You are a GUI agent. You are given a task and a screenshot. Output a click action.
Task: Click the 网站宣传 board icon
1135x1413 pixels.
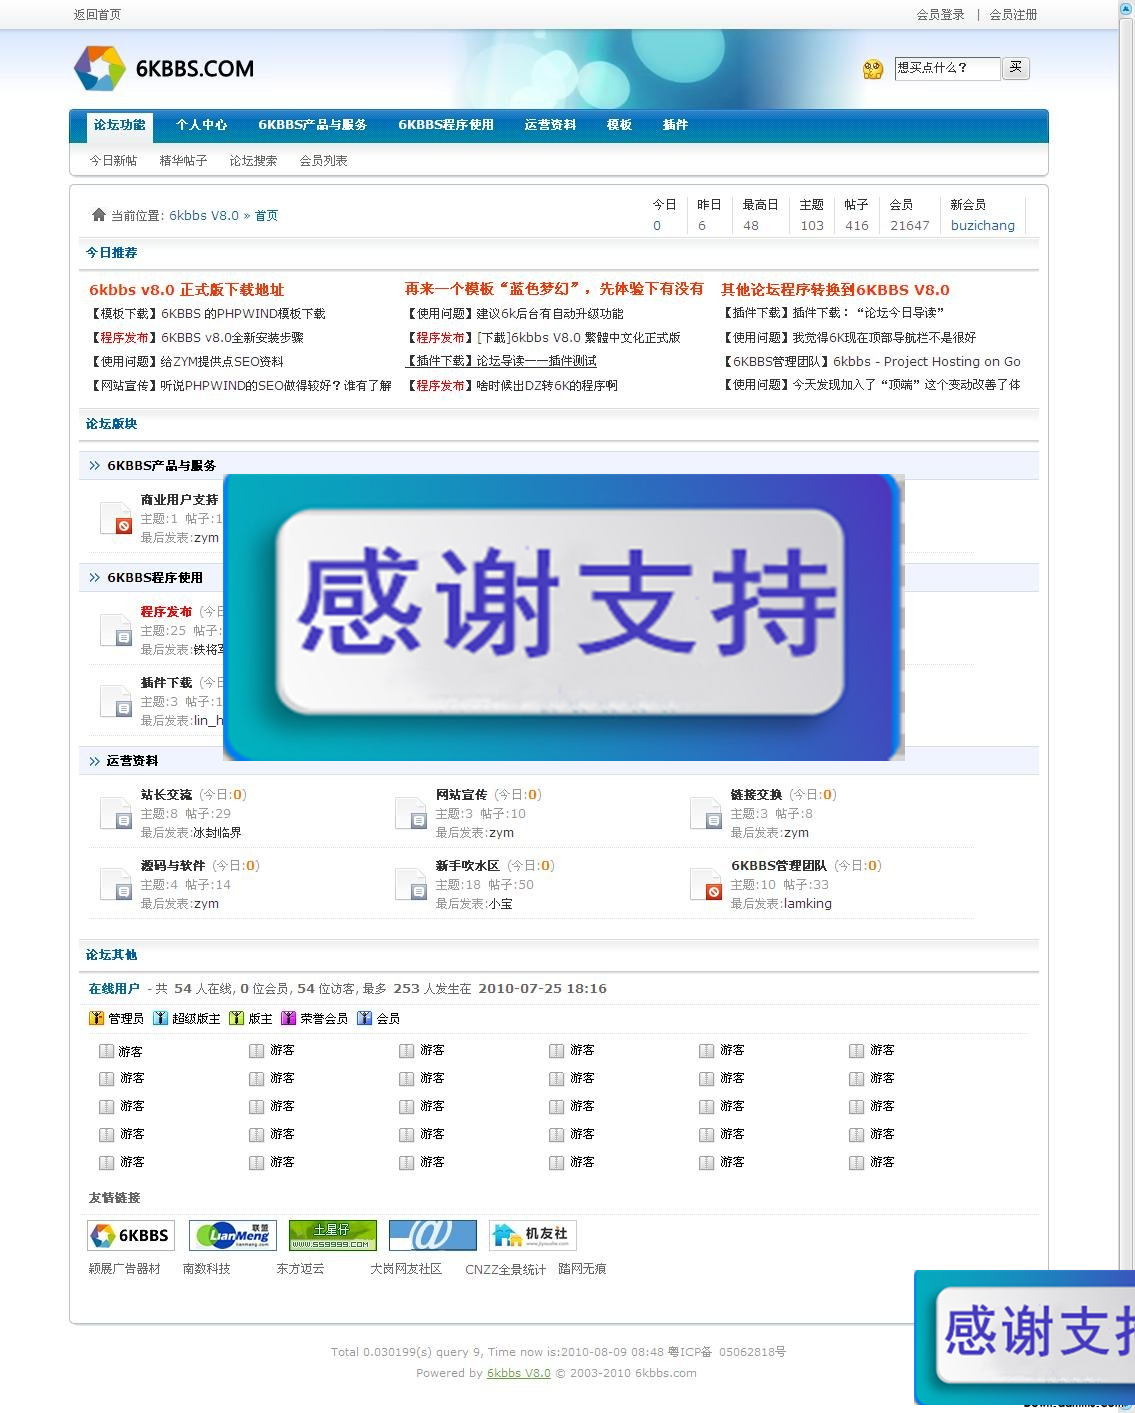coord(411,813)
